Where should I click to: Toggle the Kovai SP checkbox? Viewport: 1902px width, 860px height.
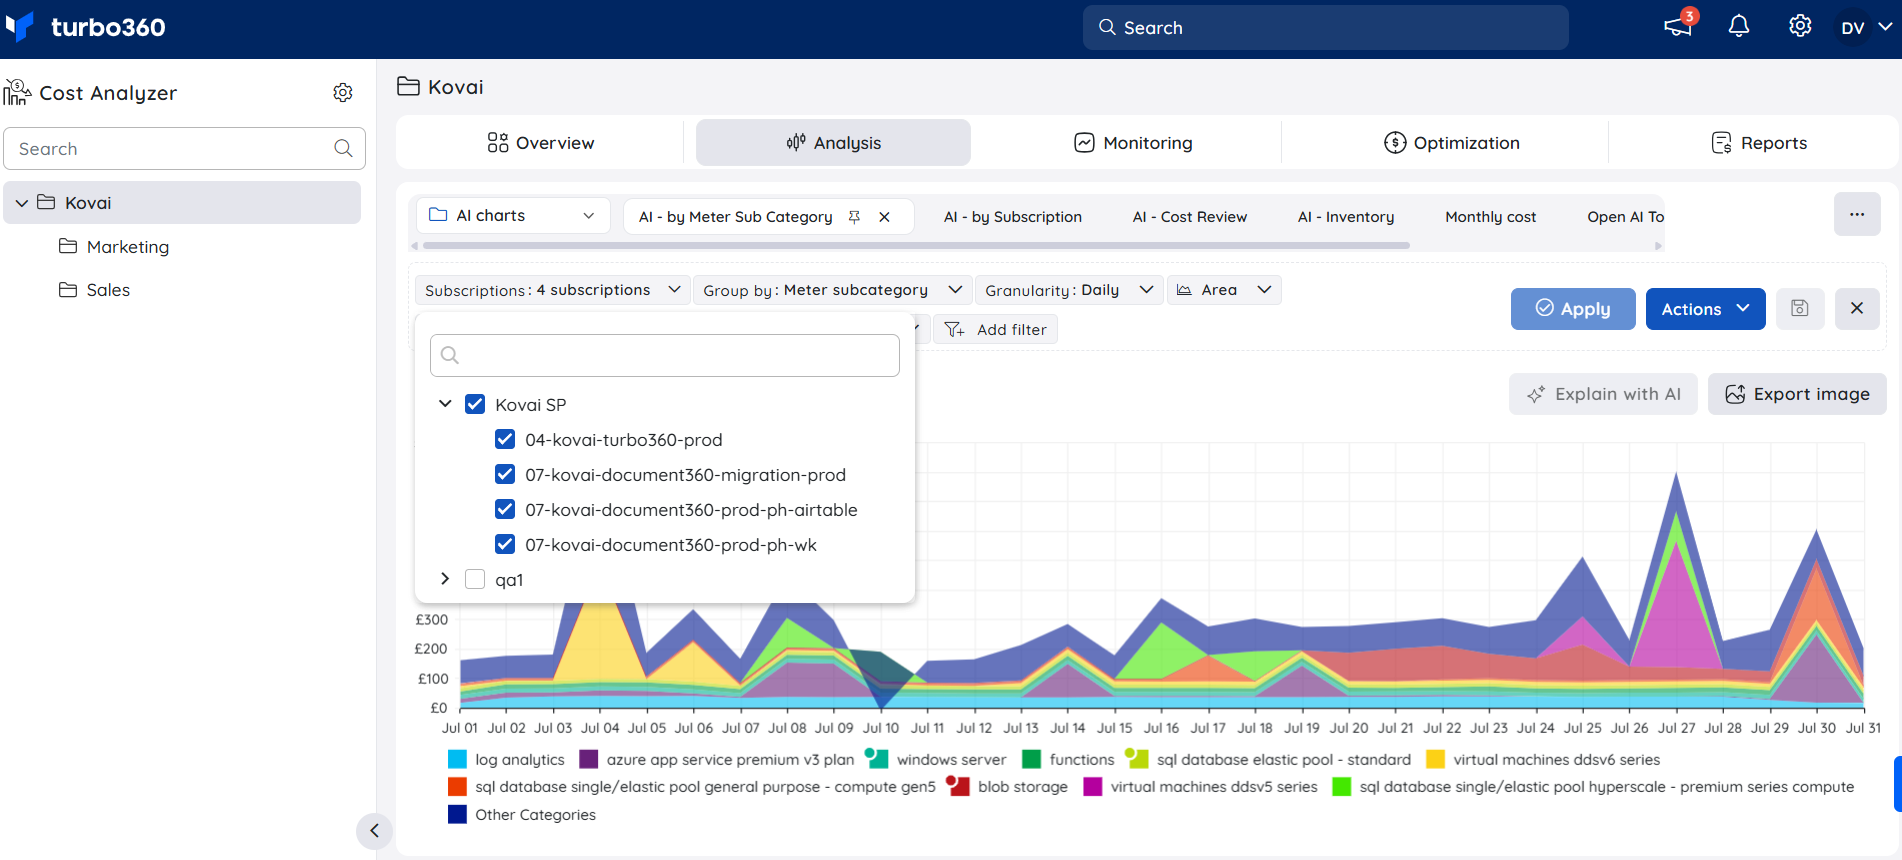[475, 405]
